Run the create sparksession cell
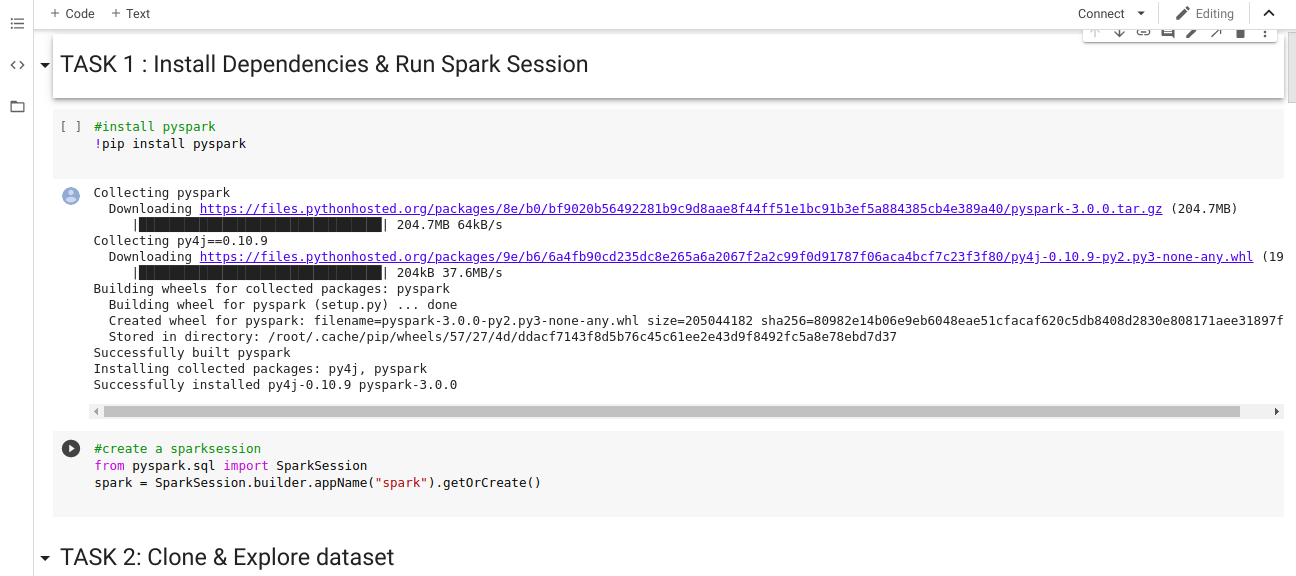Image resolution: width=1296 pixels, height=576 pixels. (71, 449)
